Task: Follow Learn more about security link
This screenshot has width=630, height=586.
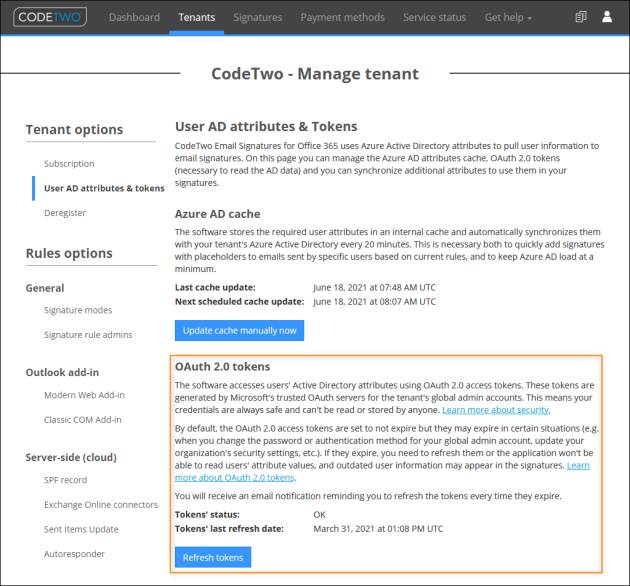Action: click(496, 410)
